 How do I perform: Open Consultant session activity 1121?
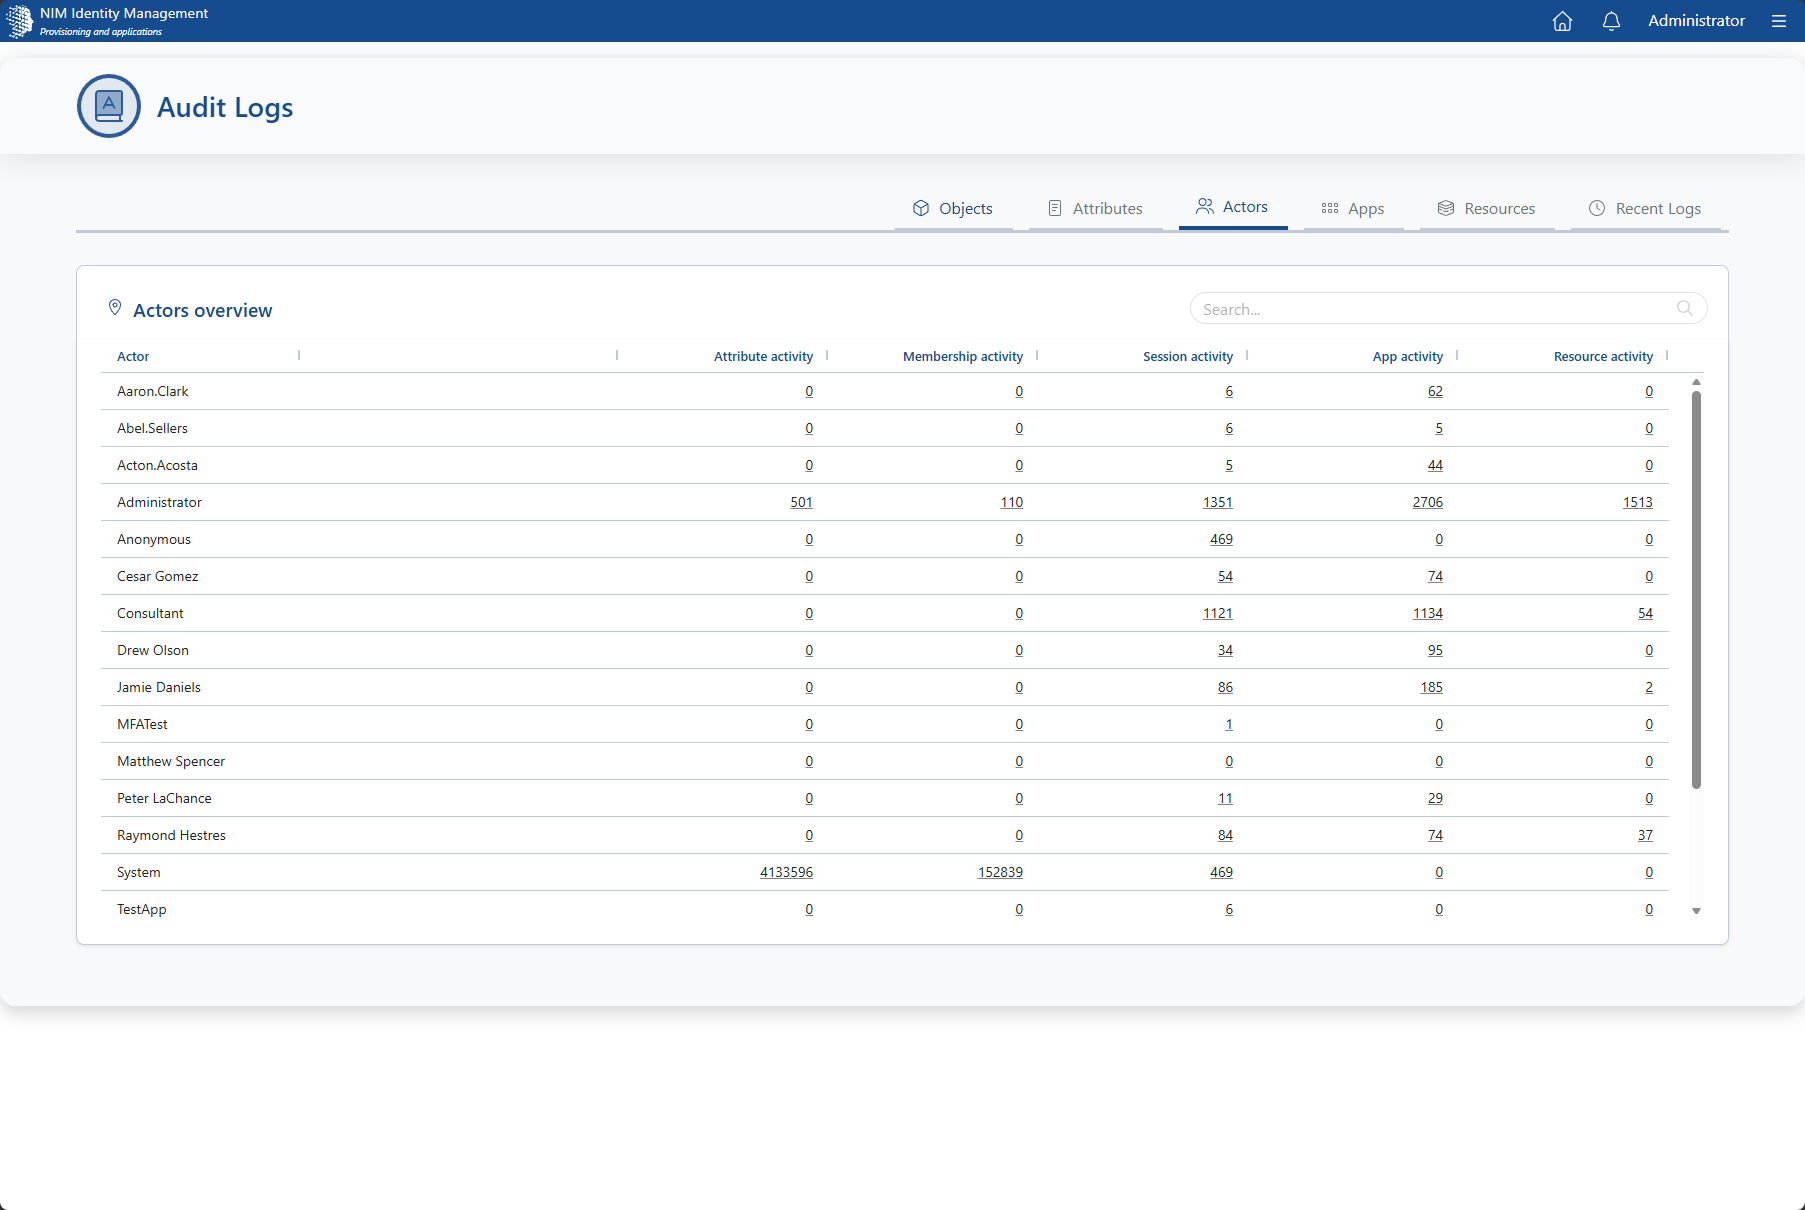coord(1217,613)
